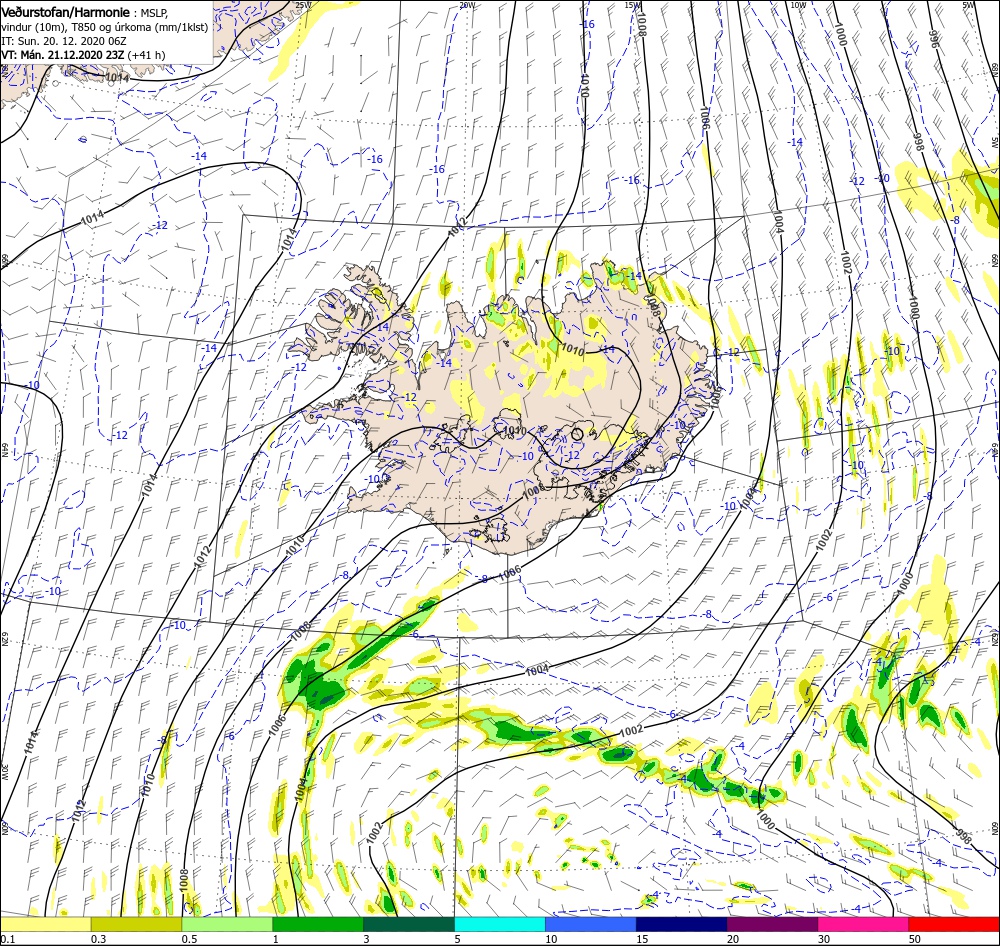Click the "0.3" legend value
Viewport: 1000px width, 946px height.
point(98,939)
